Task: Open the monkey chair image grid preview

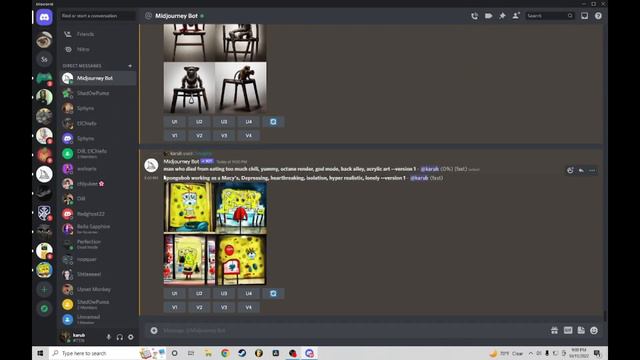Action: pos(215,68)
